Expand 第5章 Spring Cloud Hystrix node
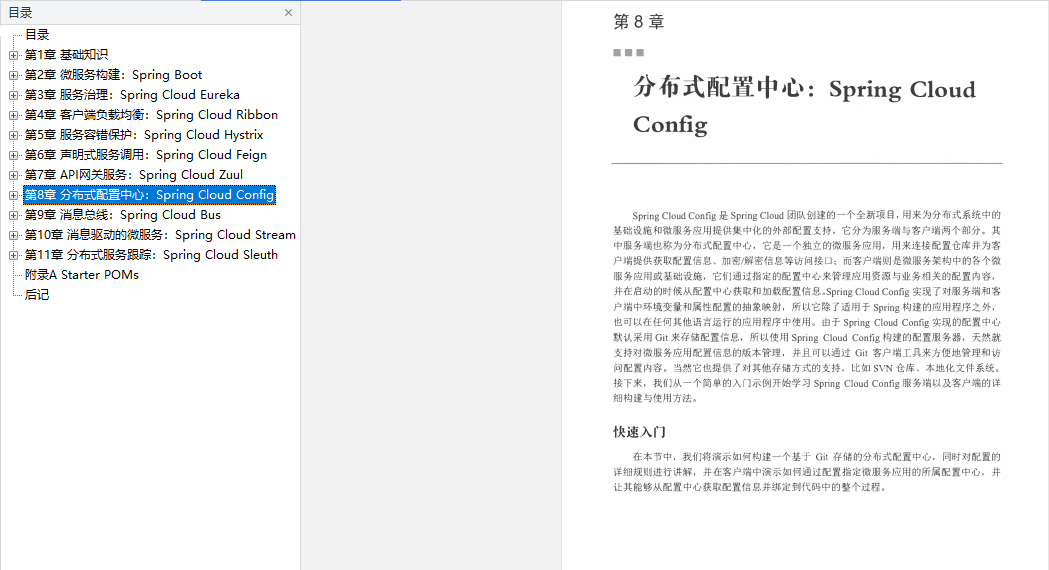1049x570 pixels. 13,135
